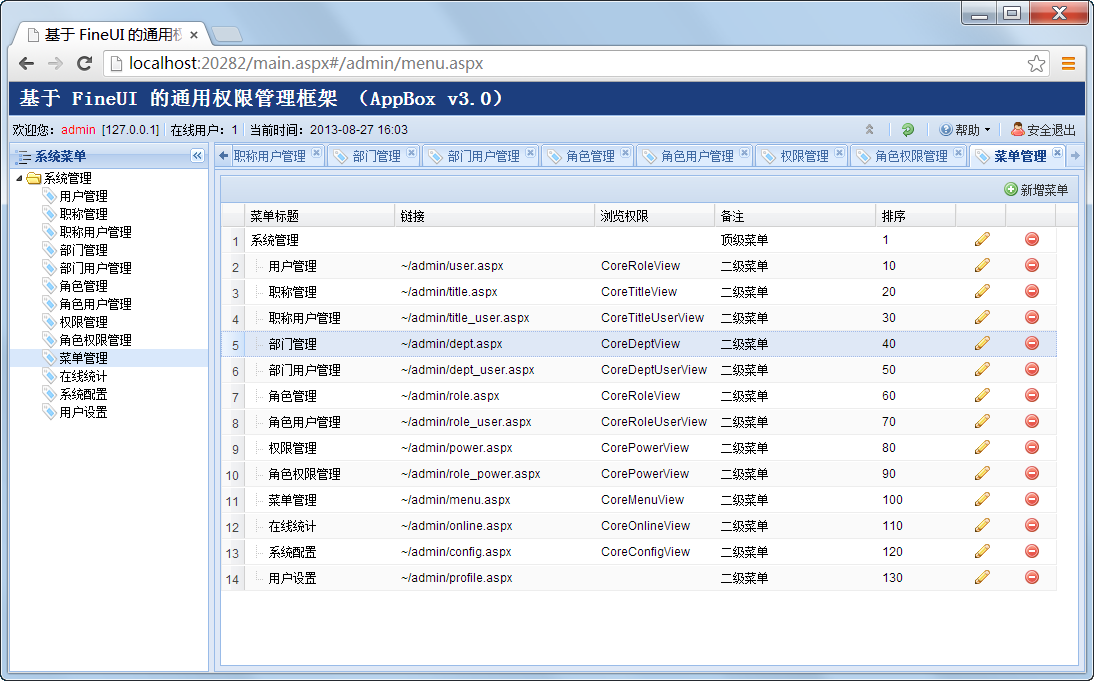Image resolution: width=1094 pixels, height=681 pixels.
Task: Edit the 系统管理 top-level menu row
Action: click(982, 239)
